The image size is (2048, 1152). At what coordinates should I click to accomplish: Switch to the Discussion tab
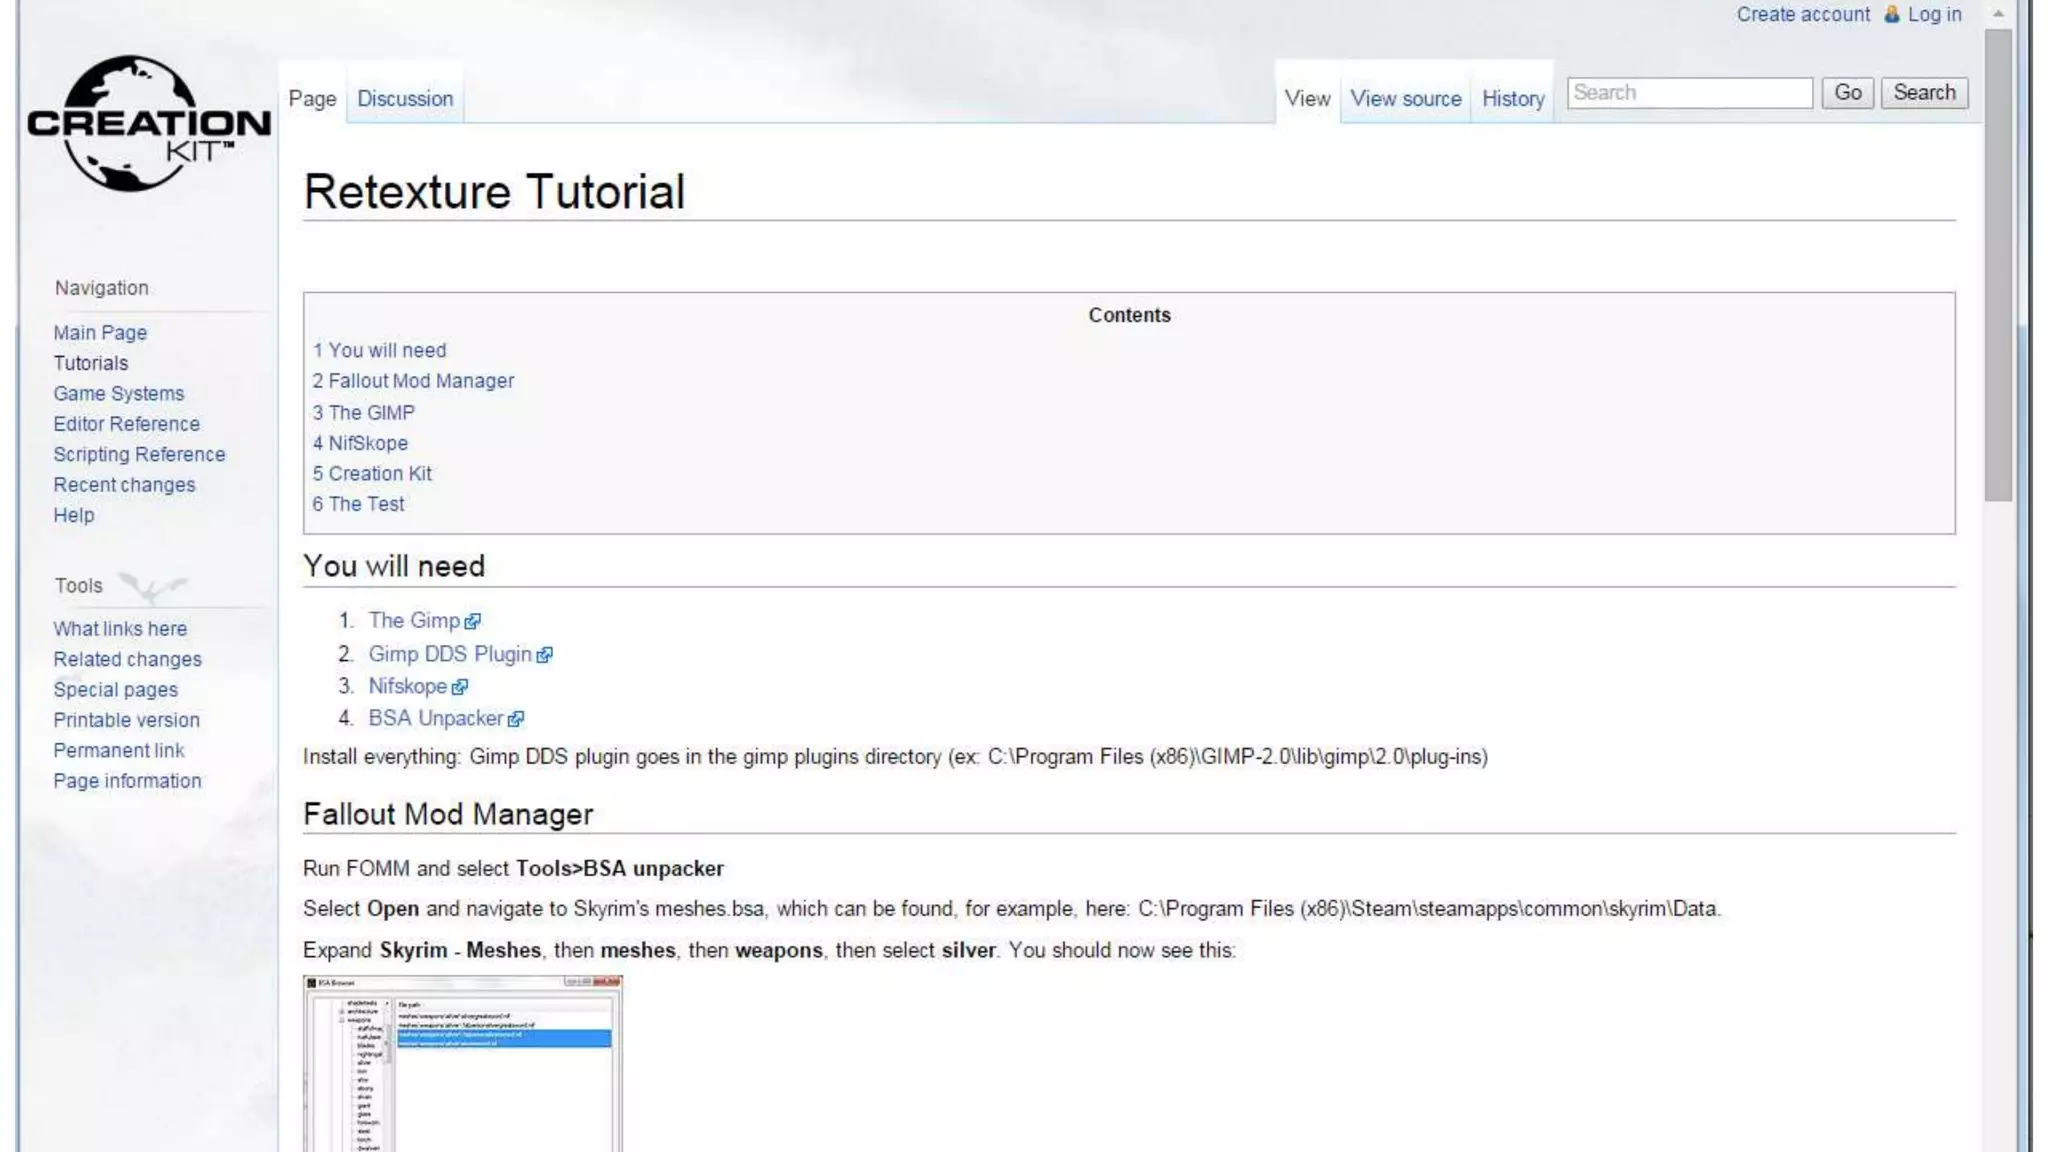tap(405, 99)
